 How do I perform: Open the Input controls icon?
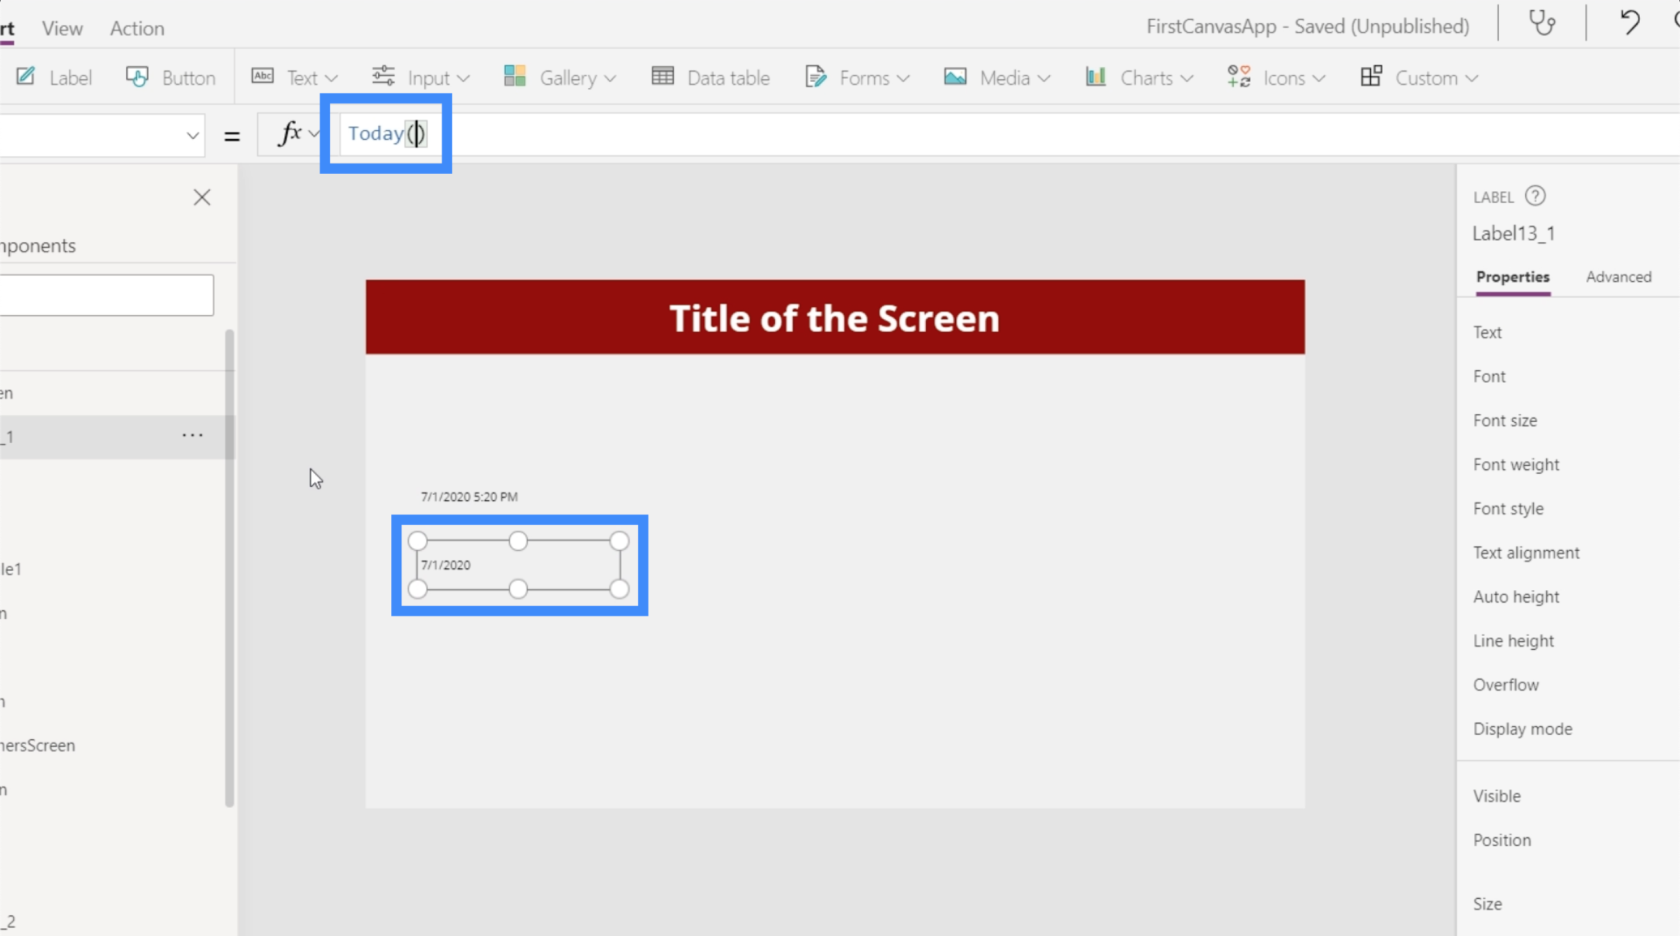tap(383, 77)
